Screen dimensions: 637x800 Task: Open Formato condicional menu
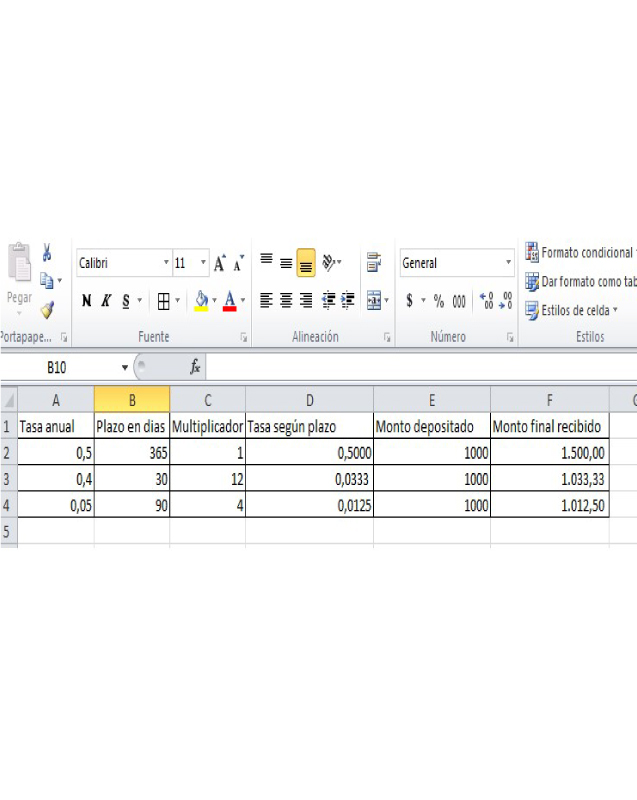(x=581, y=252)
